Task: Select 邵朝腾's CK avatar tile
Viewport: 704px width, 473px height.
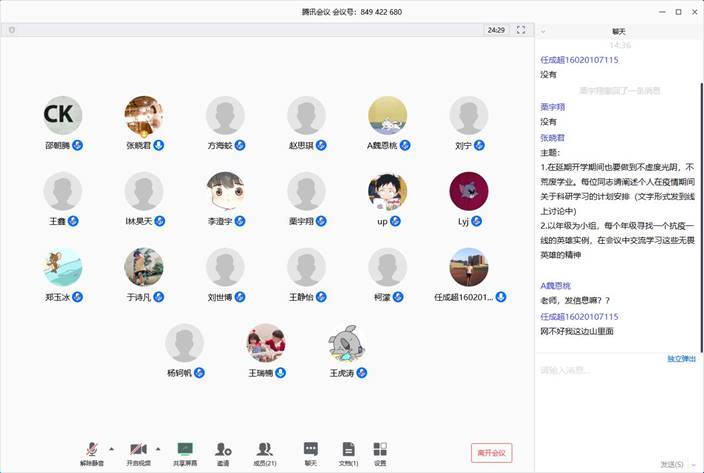Action: (63, 115)
